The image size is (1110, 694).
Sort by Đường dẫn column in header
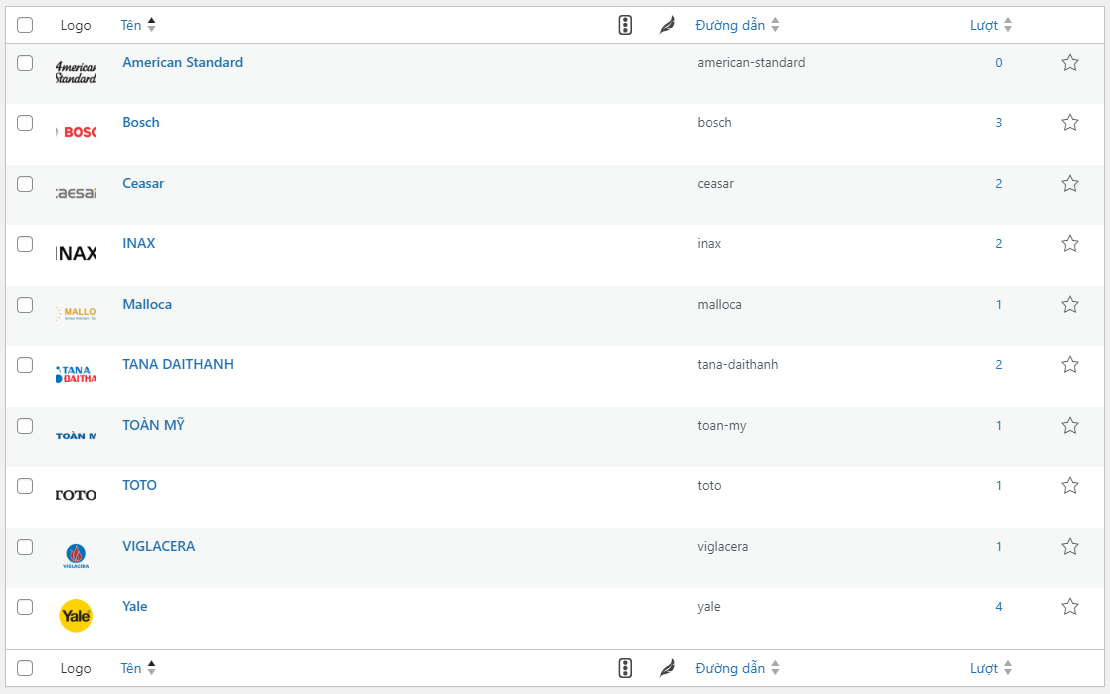tap(738, 25)
